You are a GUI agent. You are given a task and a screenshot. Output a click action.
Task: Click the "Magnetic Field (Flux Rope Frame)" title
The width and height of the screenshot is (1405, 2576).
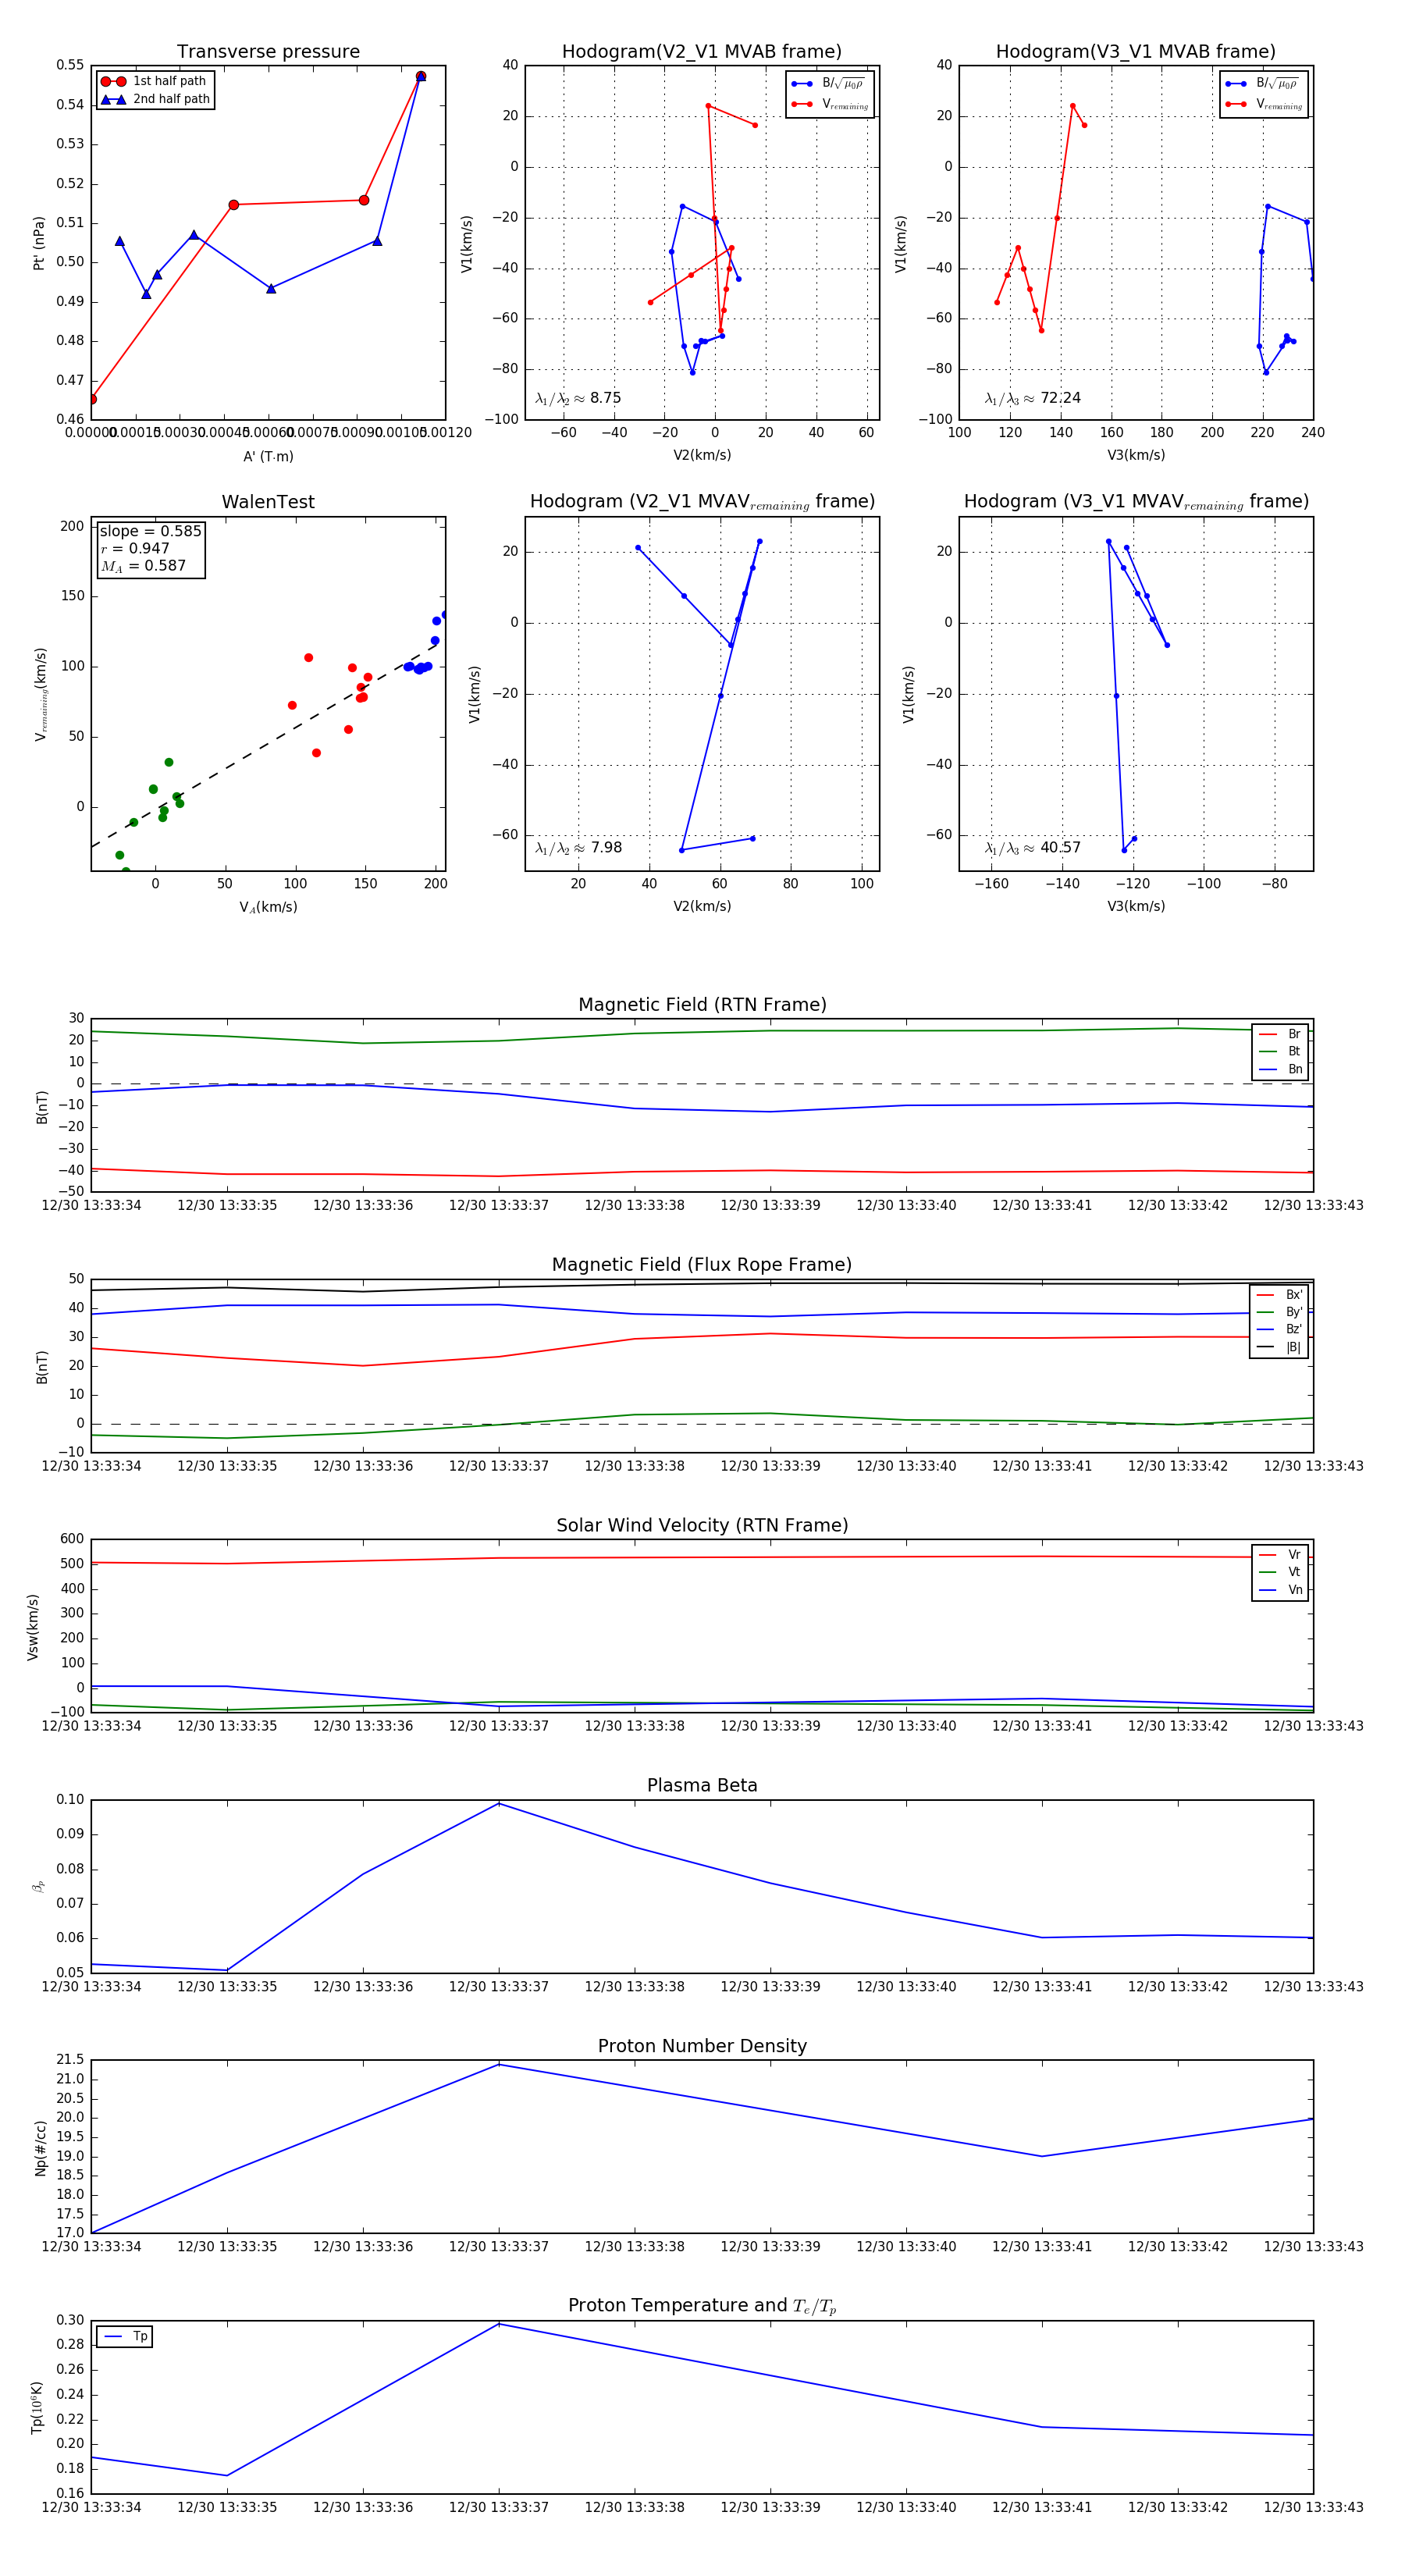point(702,1265)
